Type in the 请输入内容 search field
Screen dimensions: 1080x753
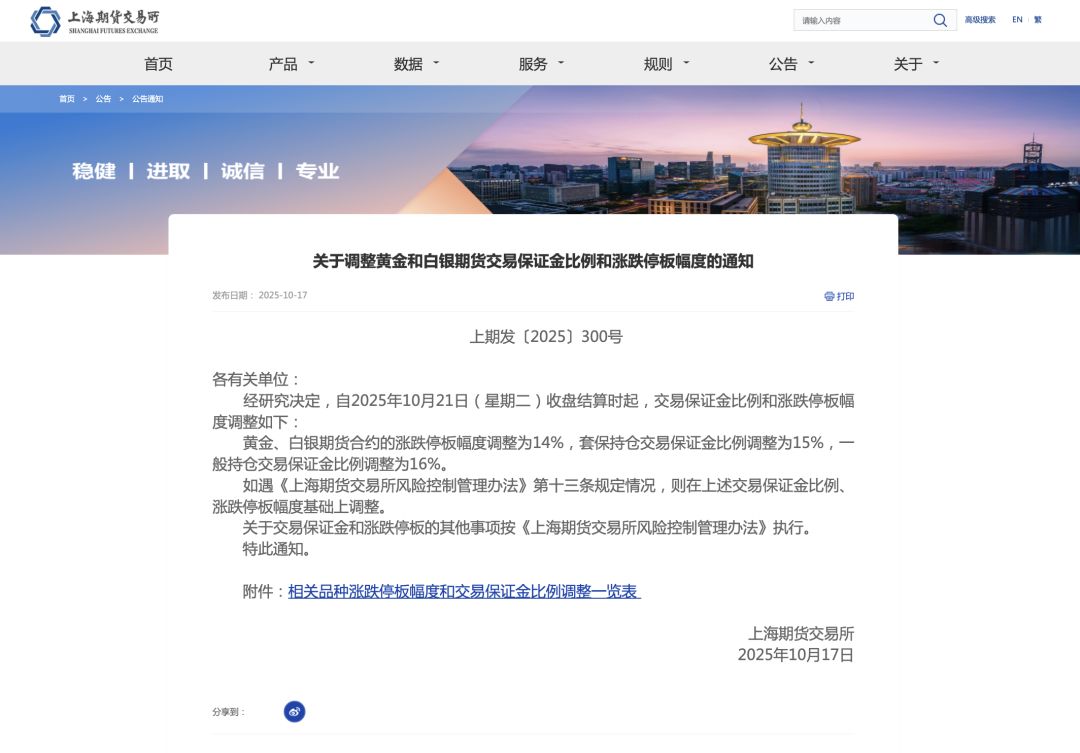[x=862, y=20]
